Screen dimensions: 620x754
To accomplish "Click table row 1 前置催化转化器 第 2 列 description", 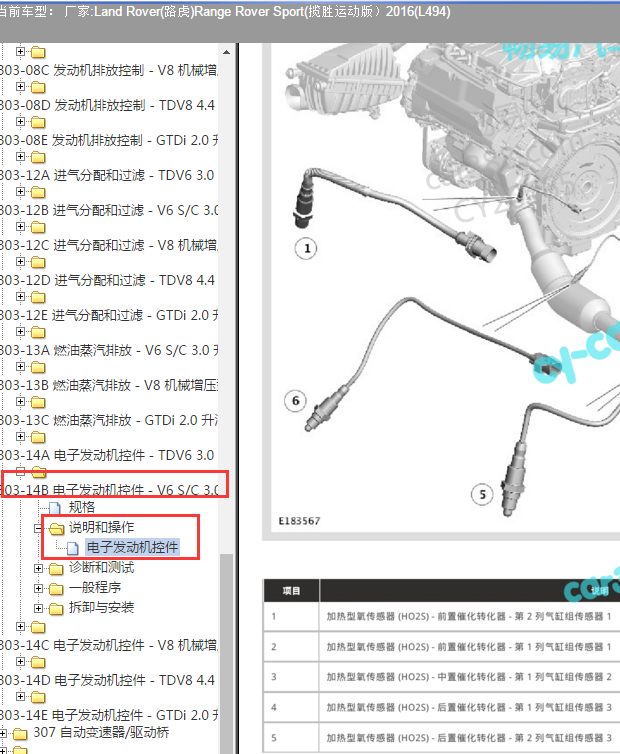I will (x=469, y=616).
